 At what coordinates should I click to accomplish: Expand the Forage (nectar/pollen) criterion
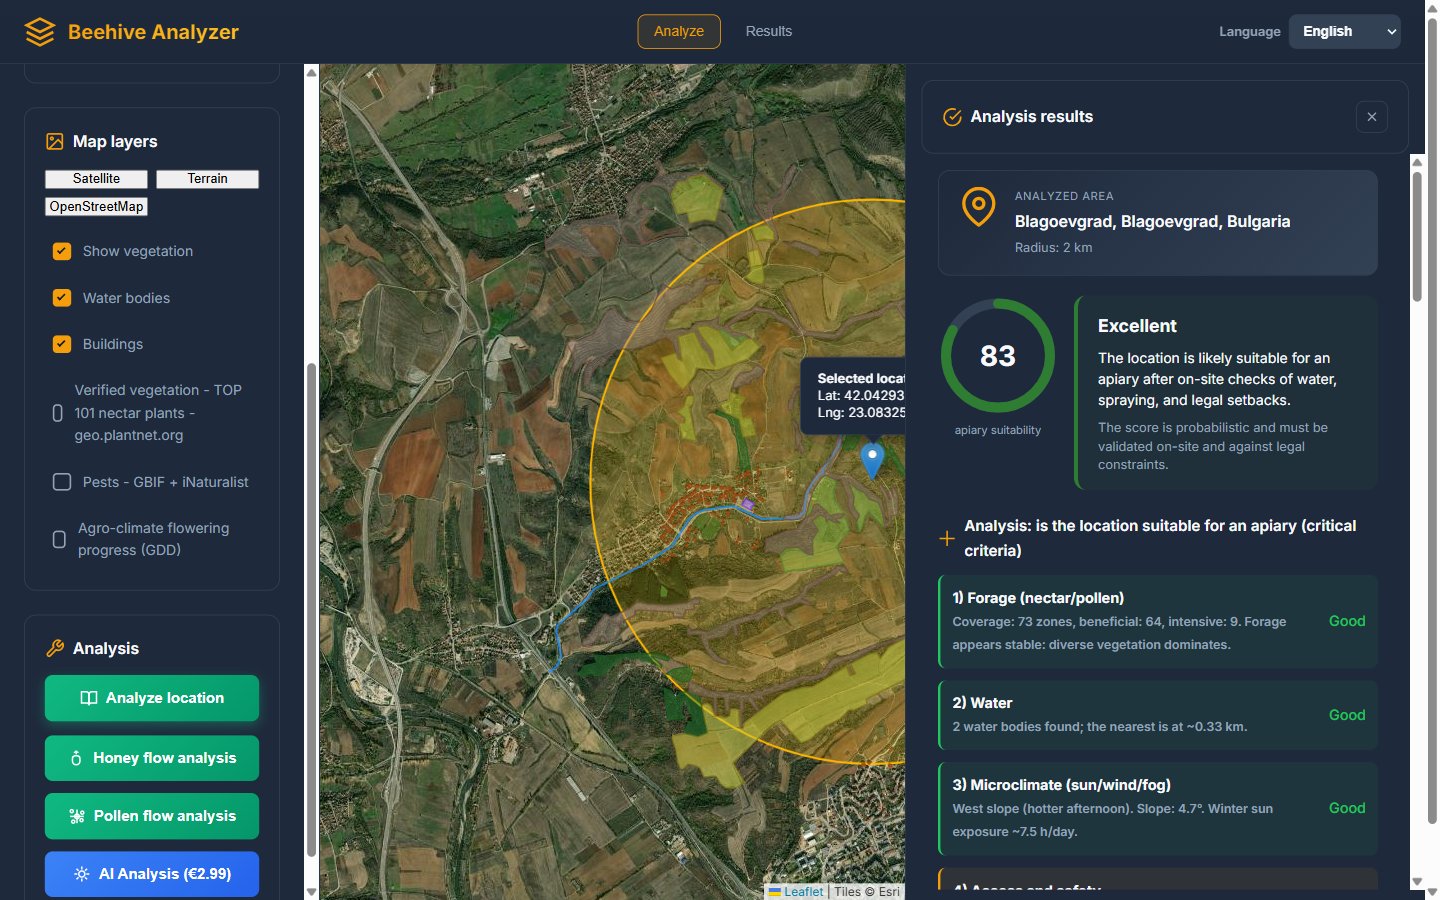pyautogui.click(x=1158, y=621)
